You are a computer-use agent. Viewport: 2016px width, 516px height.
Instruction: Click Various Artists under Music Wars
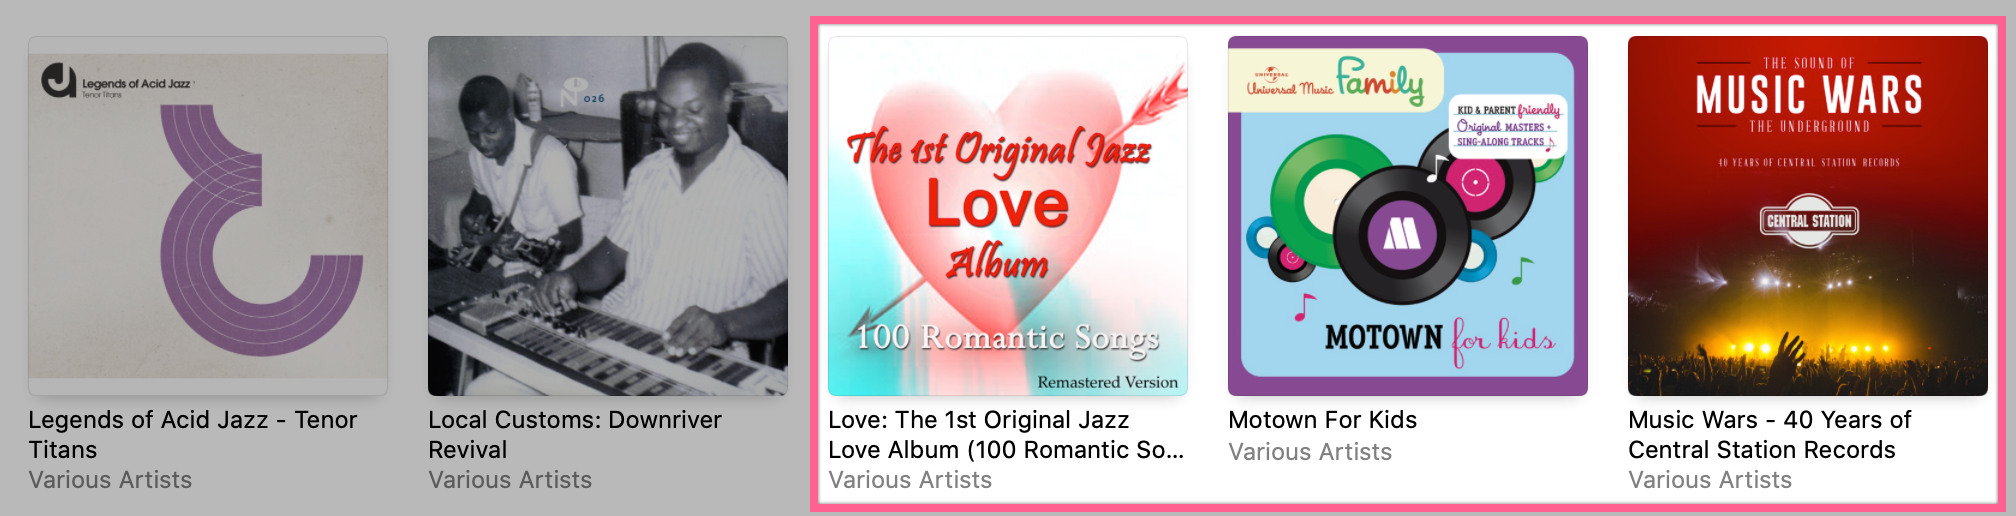[x=1710, y=480]
